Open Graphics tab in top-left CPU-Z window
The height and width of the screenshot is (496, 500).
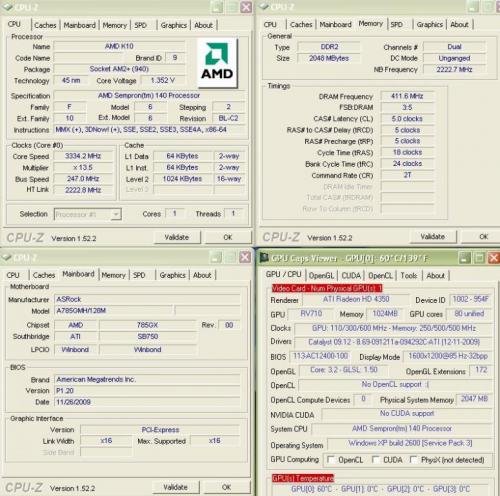pos(174,25)
